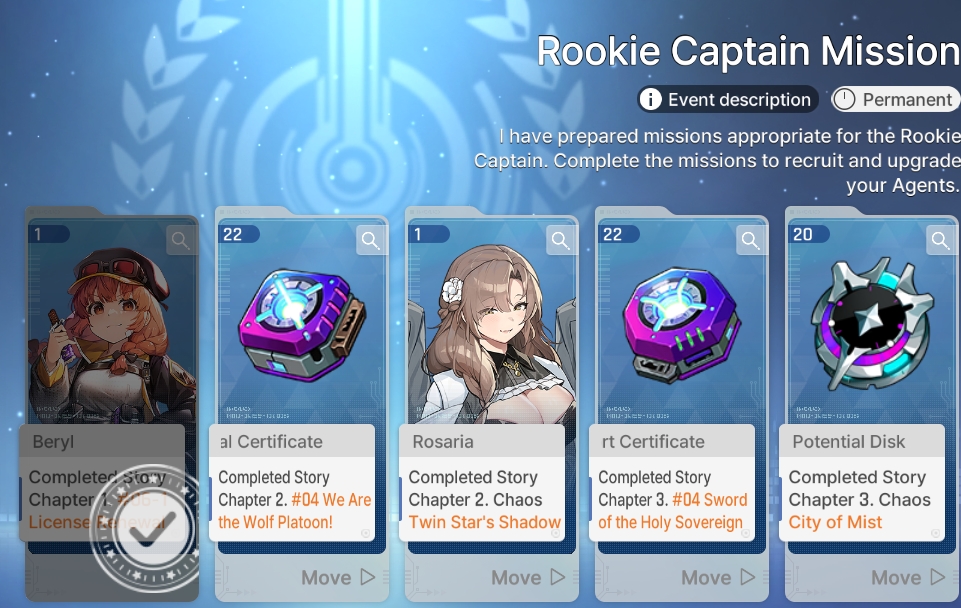Tap magnifier on Wolf Platoon certificate card
Screen dimensions: 961x608
(371, 240)
